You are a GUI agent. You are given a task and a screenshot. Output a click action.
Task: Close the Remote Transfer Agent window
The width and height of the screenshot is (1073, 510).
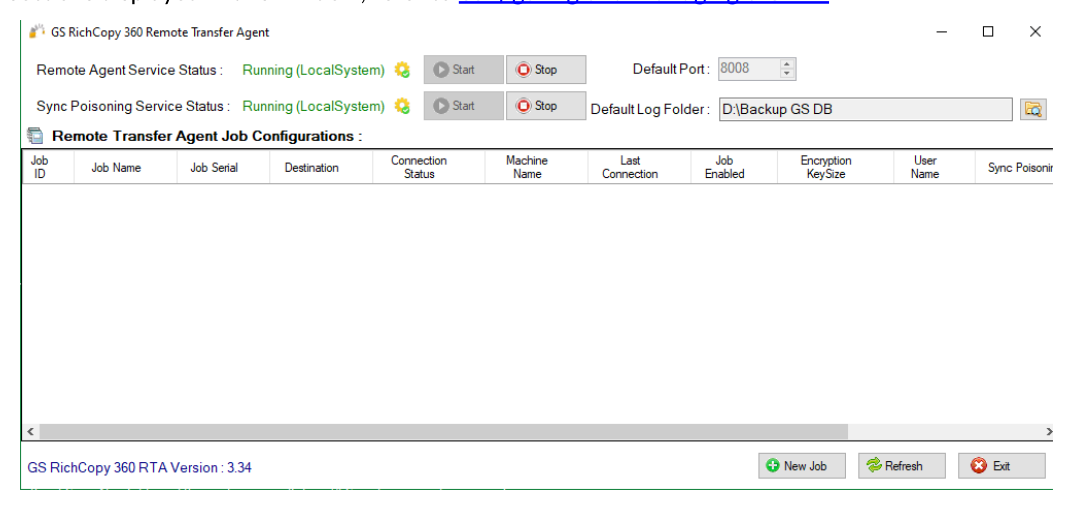point(1035,31)
